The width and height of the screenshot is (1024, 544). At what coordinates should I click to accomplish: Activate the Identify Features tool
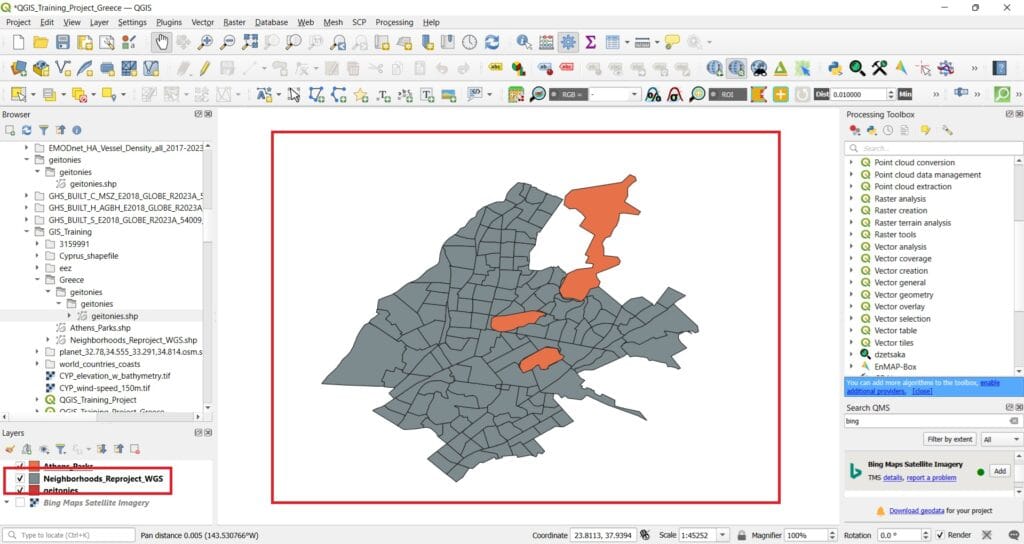point(524,42)
